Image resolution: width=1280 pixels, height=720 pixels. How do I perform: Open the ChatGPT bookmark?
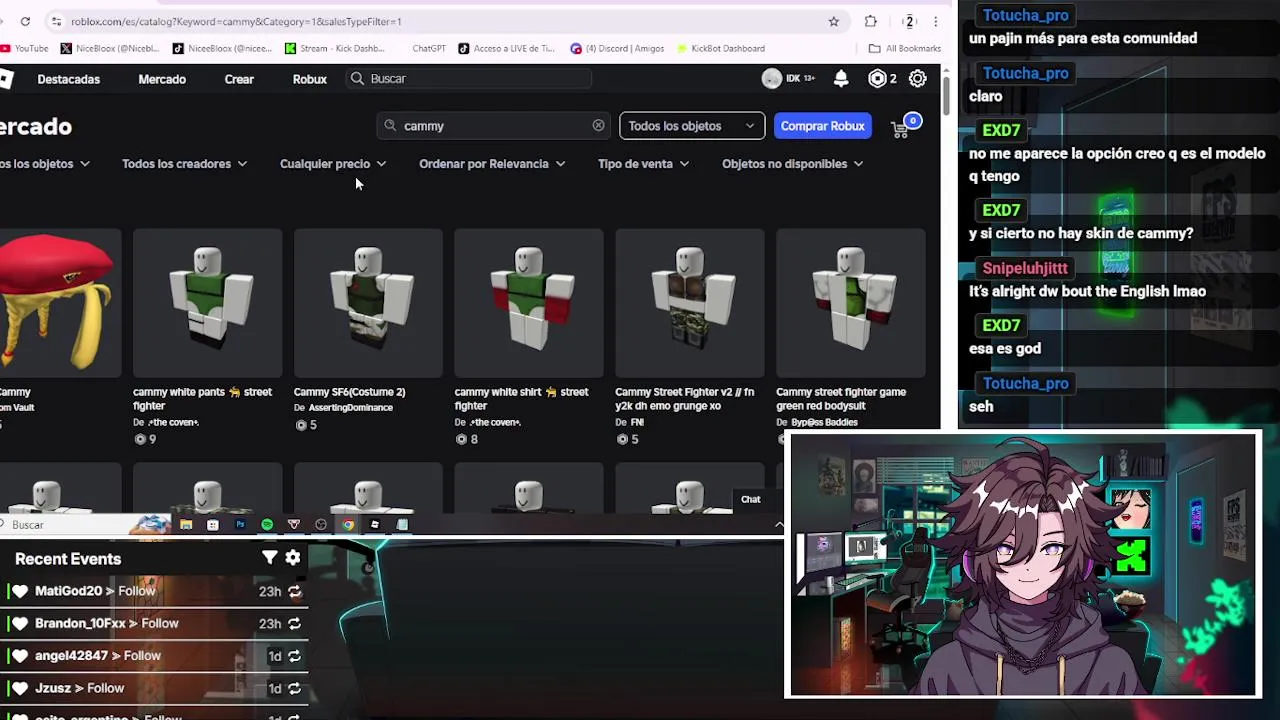[429, 48]
